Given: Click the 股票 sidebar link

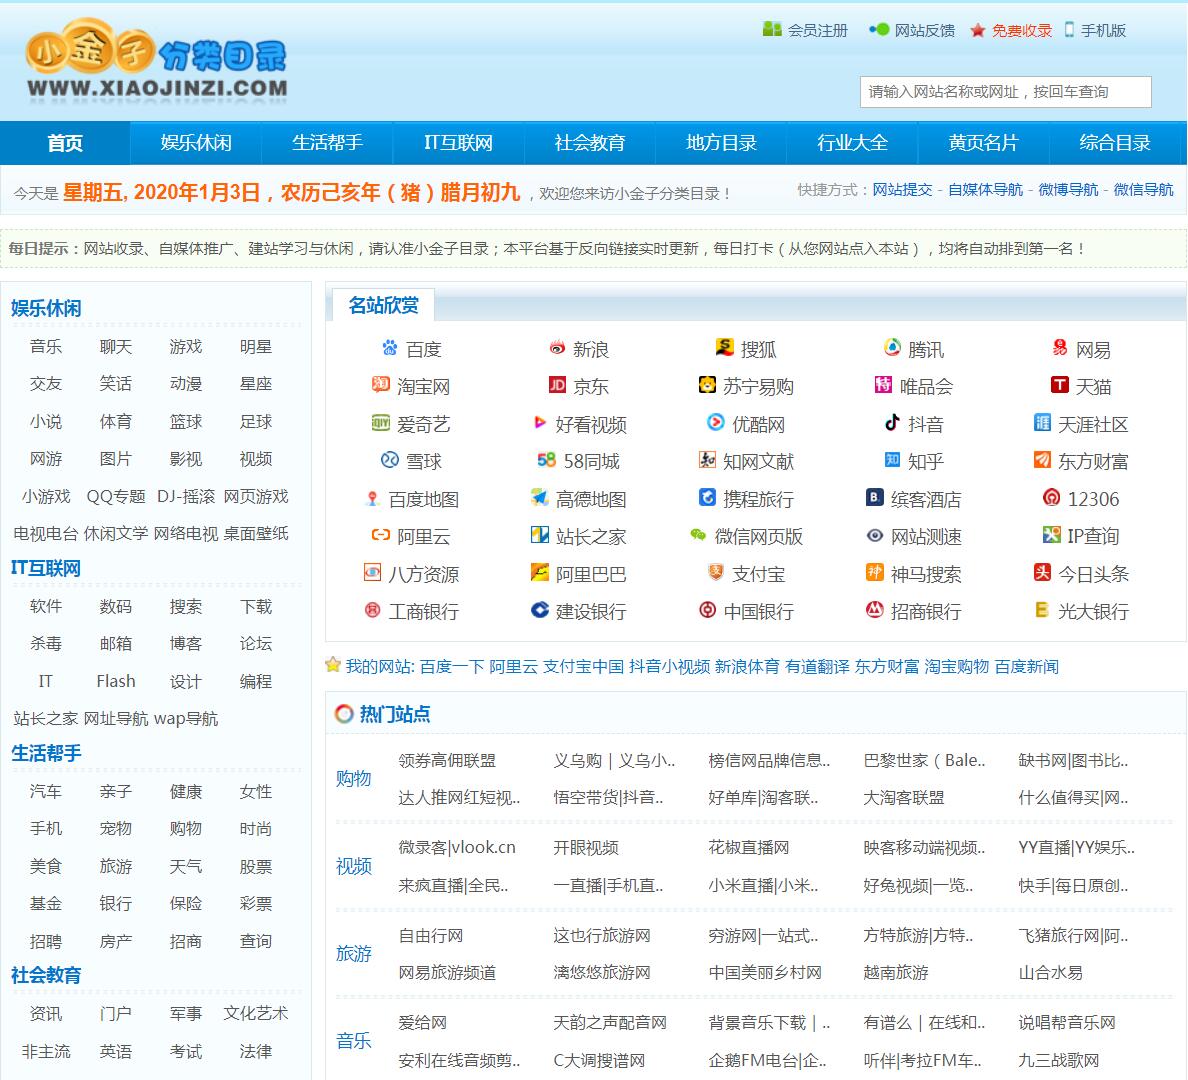Looking at the screenshot, I should tap(255, 866).
